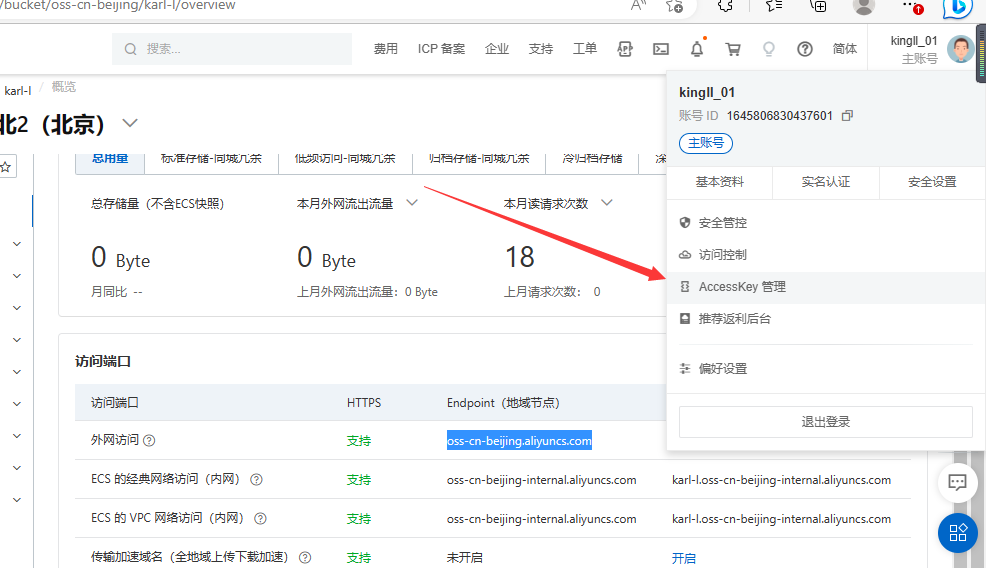Open the Cloud Shell terminal icon
Viewport: 986px width, 568px height.
661,49
